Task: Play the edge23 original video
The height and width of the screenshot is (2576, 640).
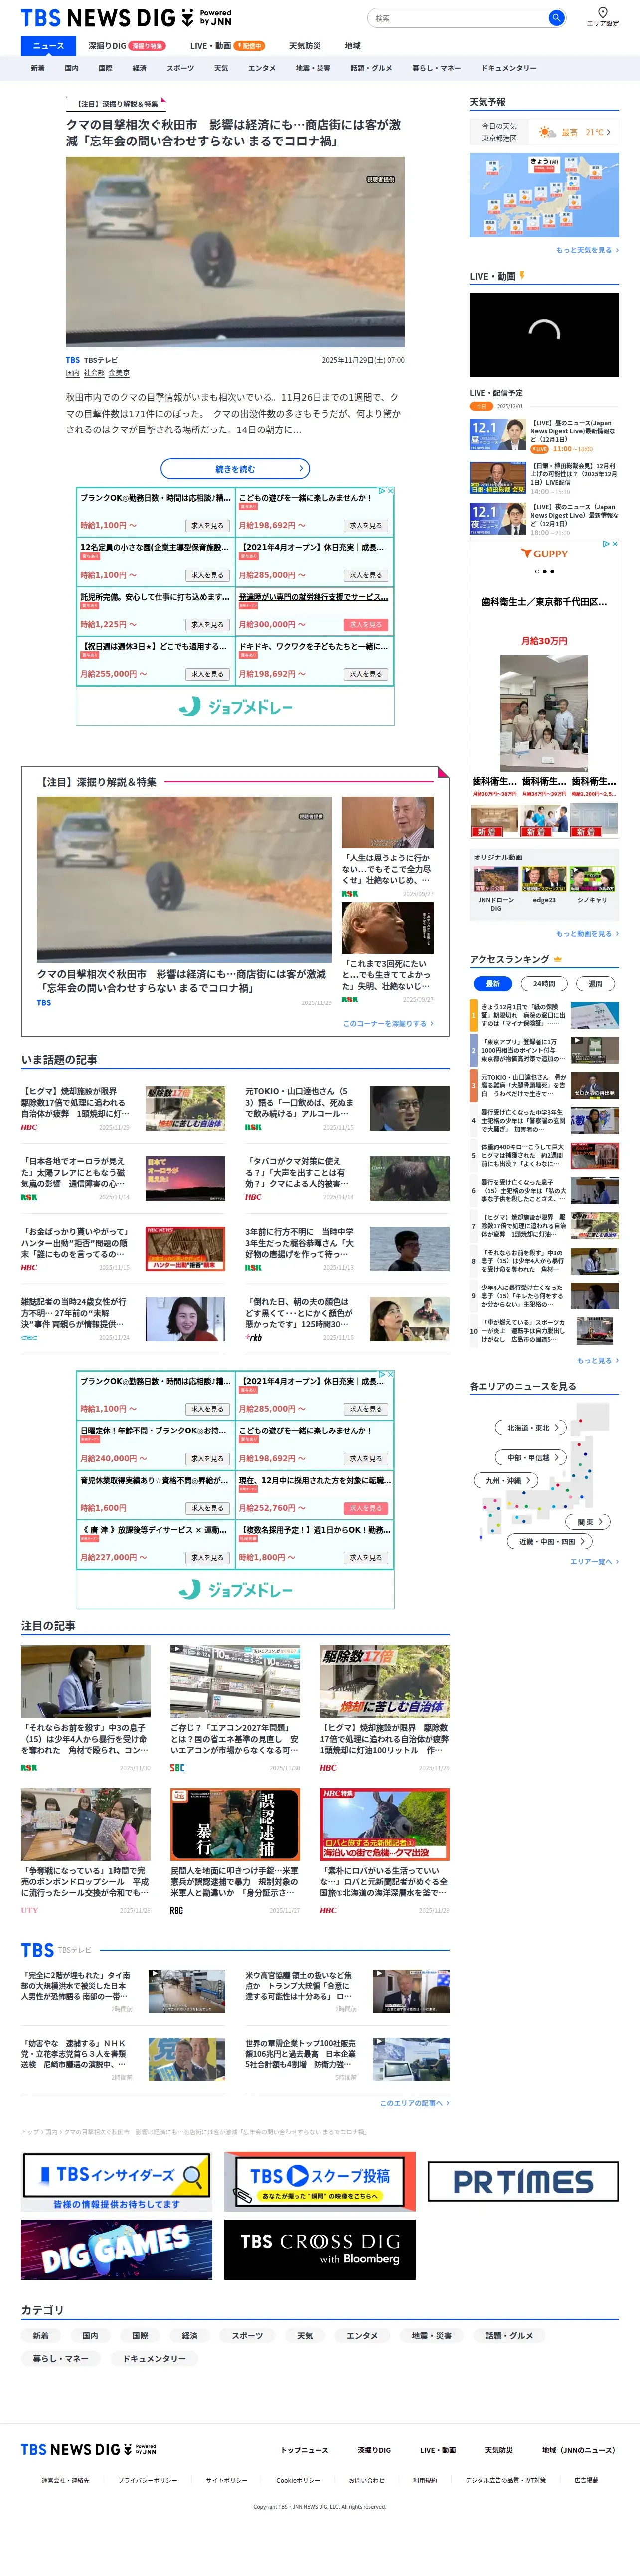Action: pyautogui.click(x=544, y=879)
